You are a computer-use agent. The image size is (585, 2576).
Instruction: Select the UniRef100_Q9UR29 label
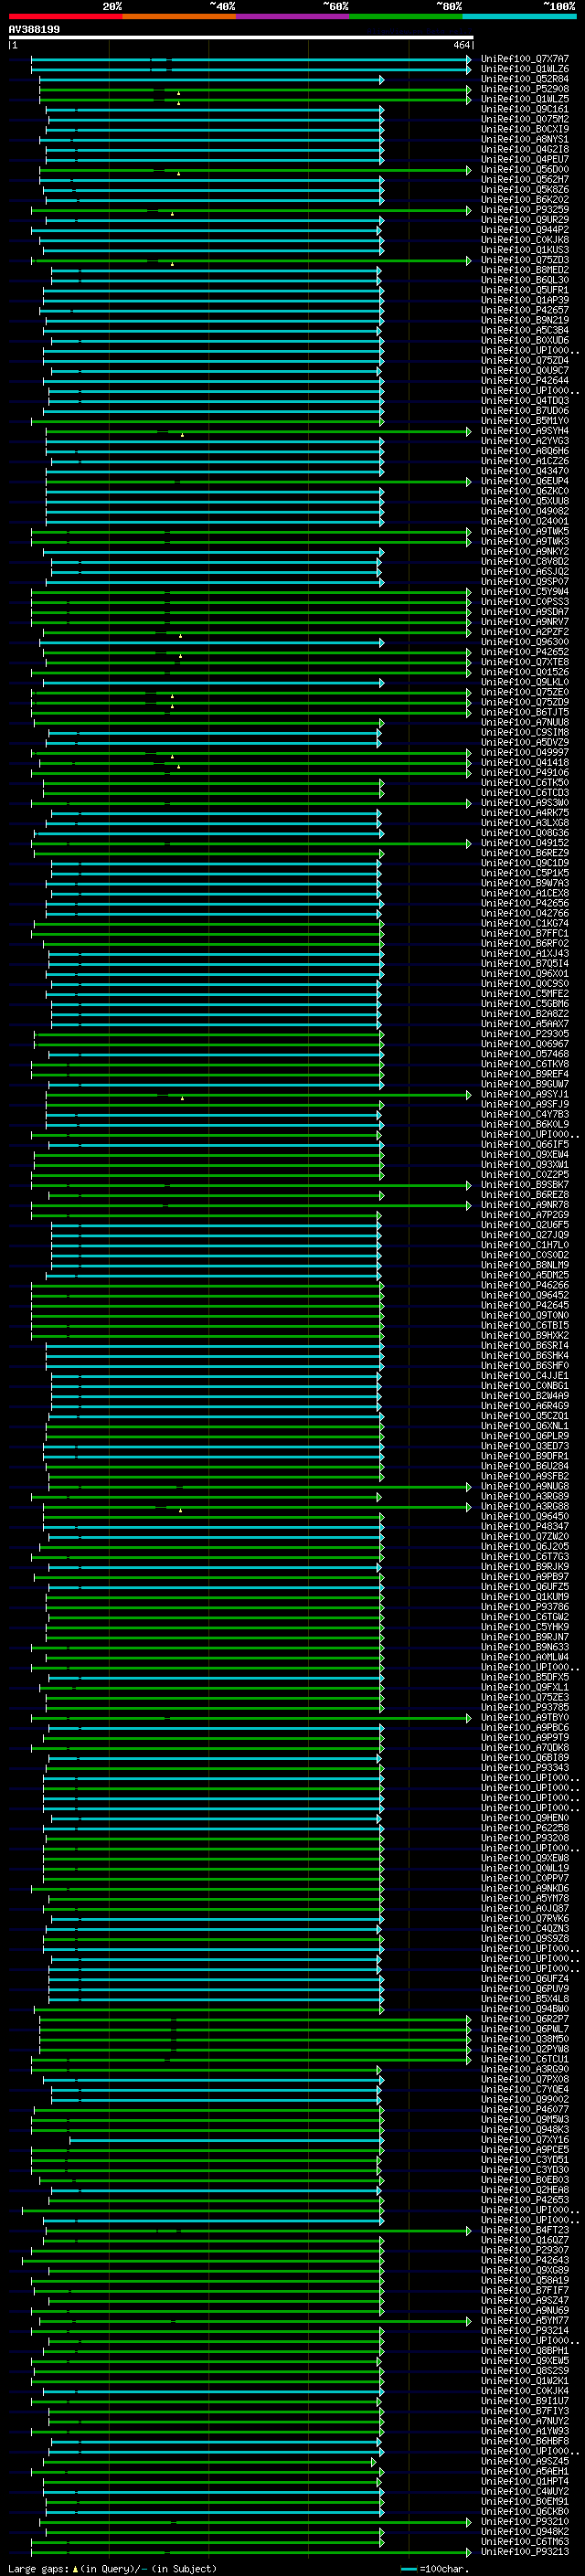(525, 220)
